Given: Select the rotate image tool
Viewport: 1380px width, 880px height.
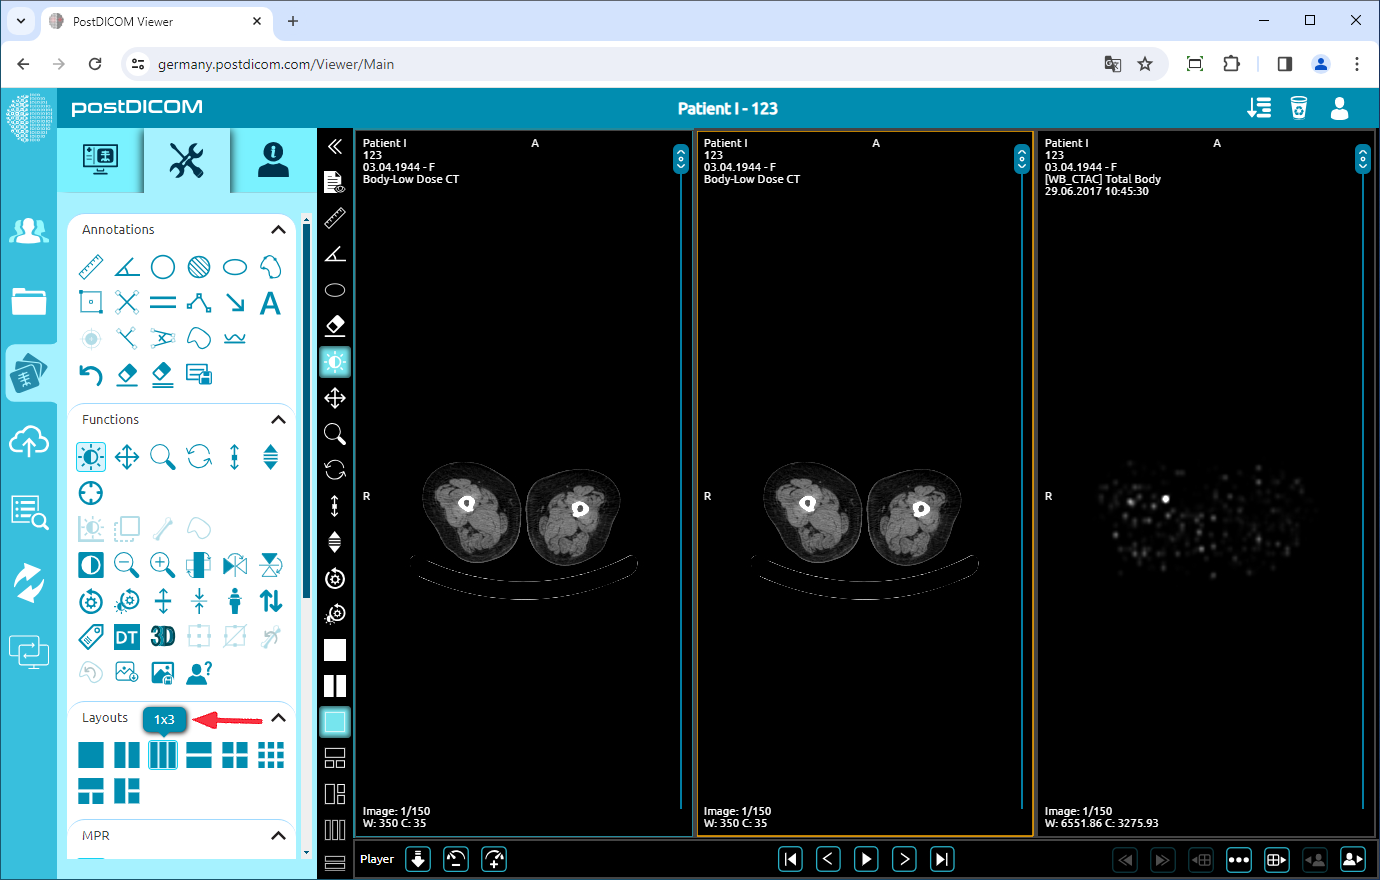Looking at the screenshot, I should (x=198, y=456).
